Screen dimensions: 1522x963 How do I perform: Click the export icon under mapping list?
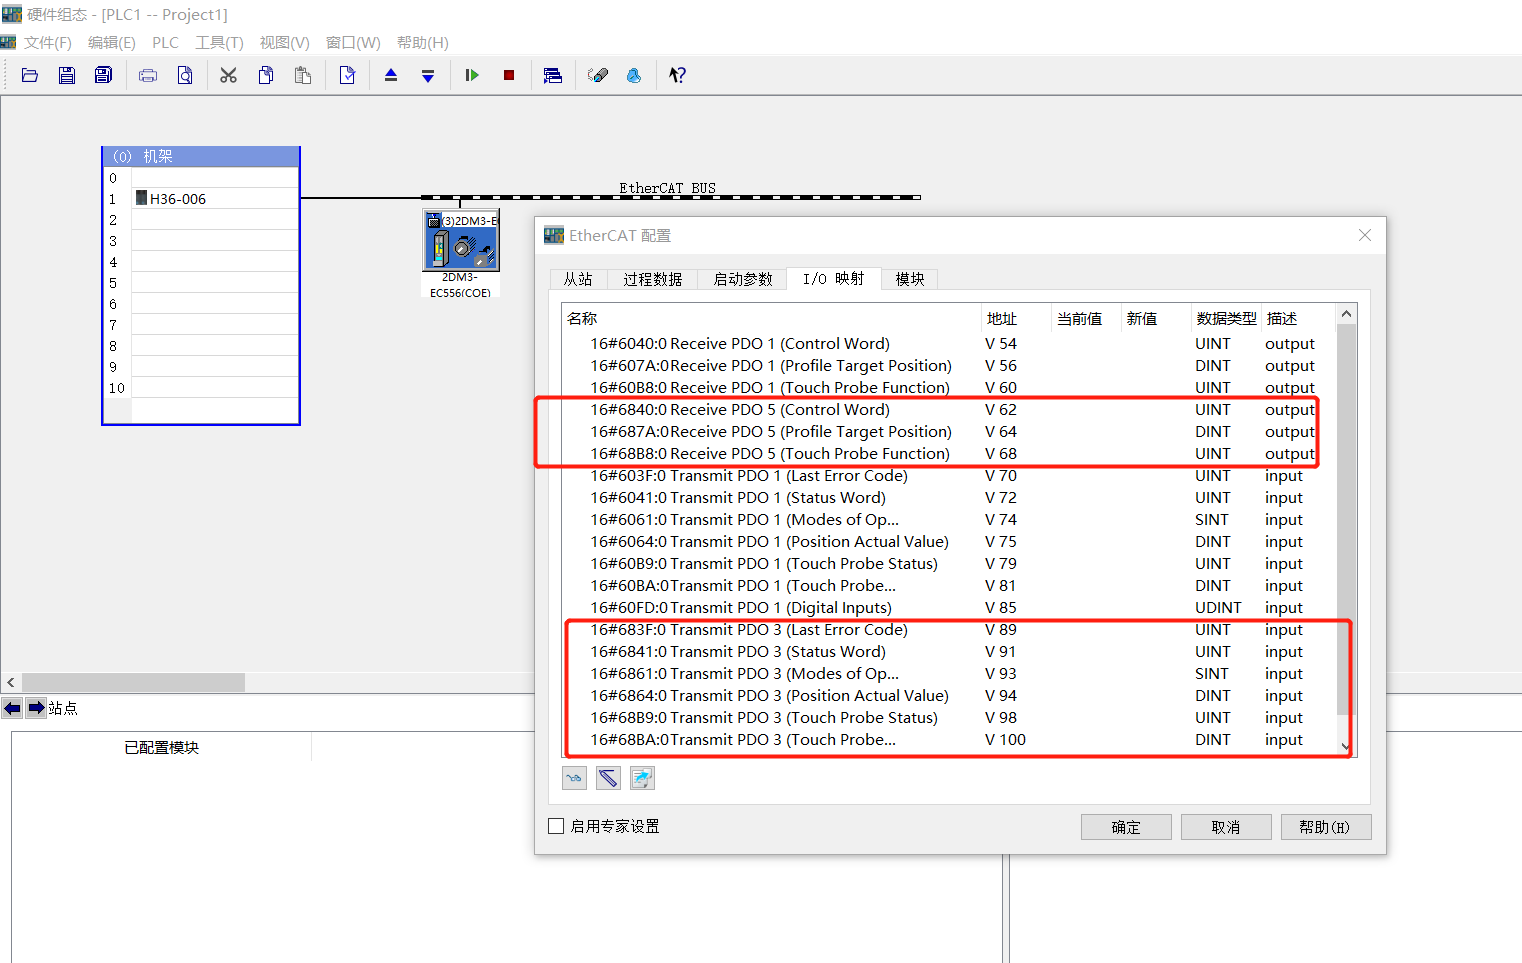pos(642,777)
